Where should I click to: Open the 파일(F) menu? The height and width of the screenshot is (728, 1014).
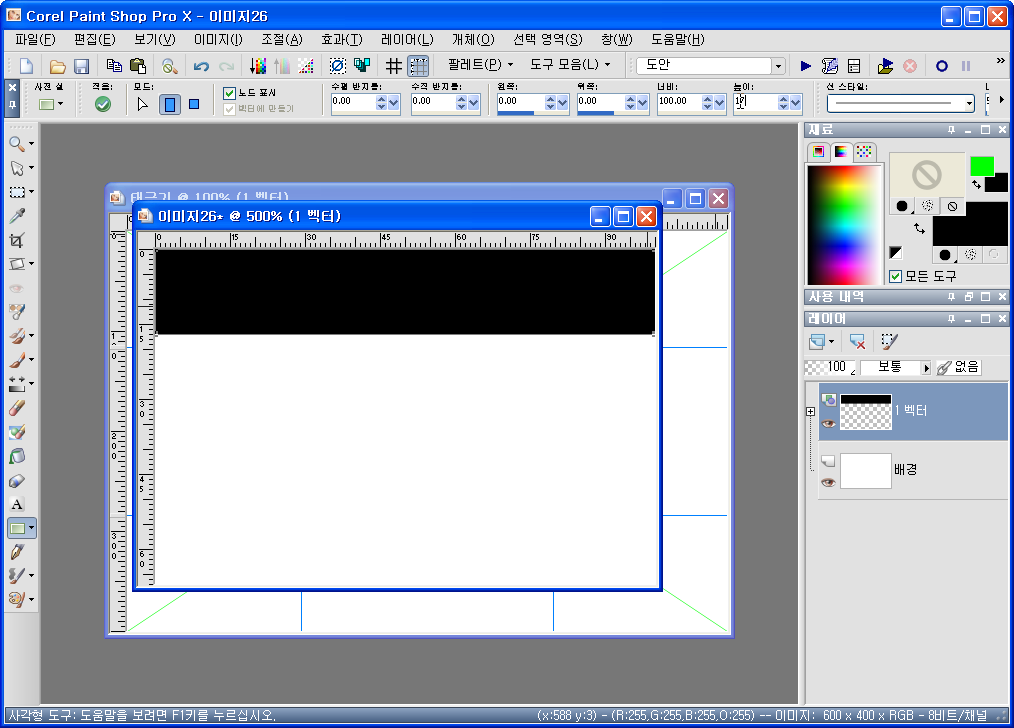coord(36,39)
